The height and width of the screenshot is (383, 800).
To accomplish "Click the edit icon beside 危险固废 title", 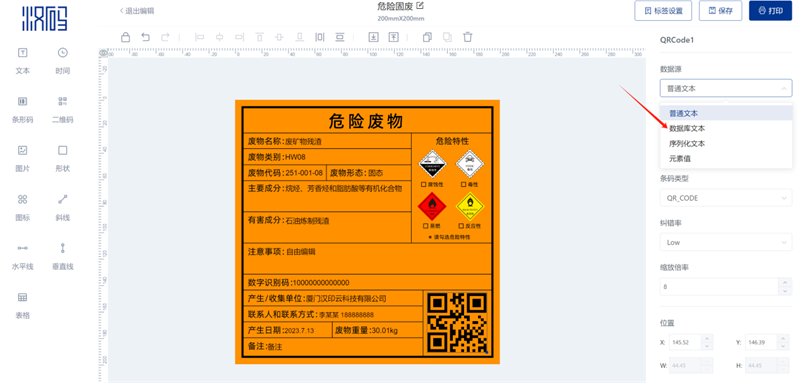I will click(x=420, y=6).
